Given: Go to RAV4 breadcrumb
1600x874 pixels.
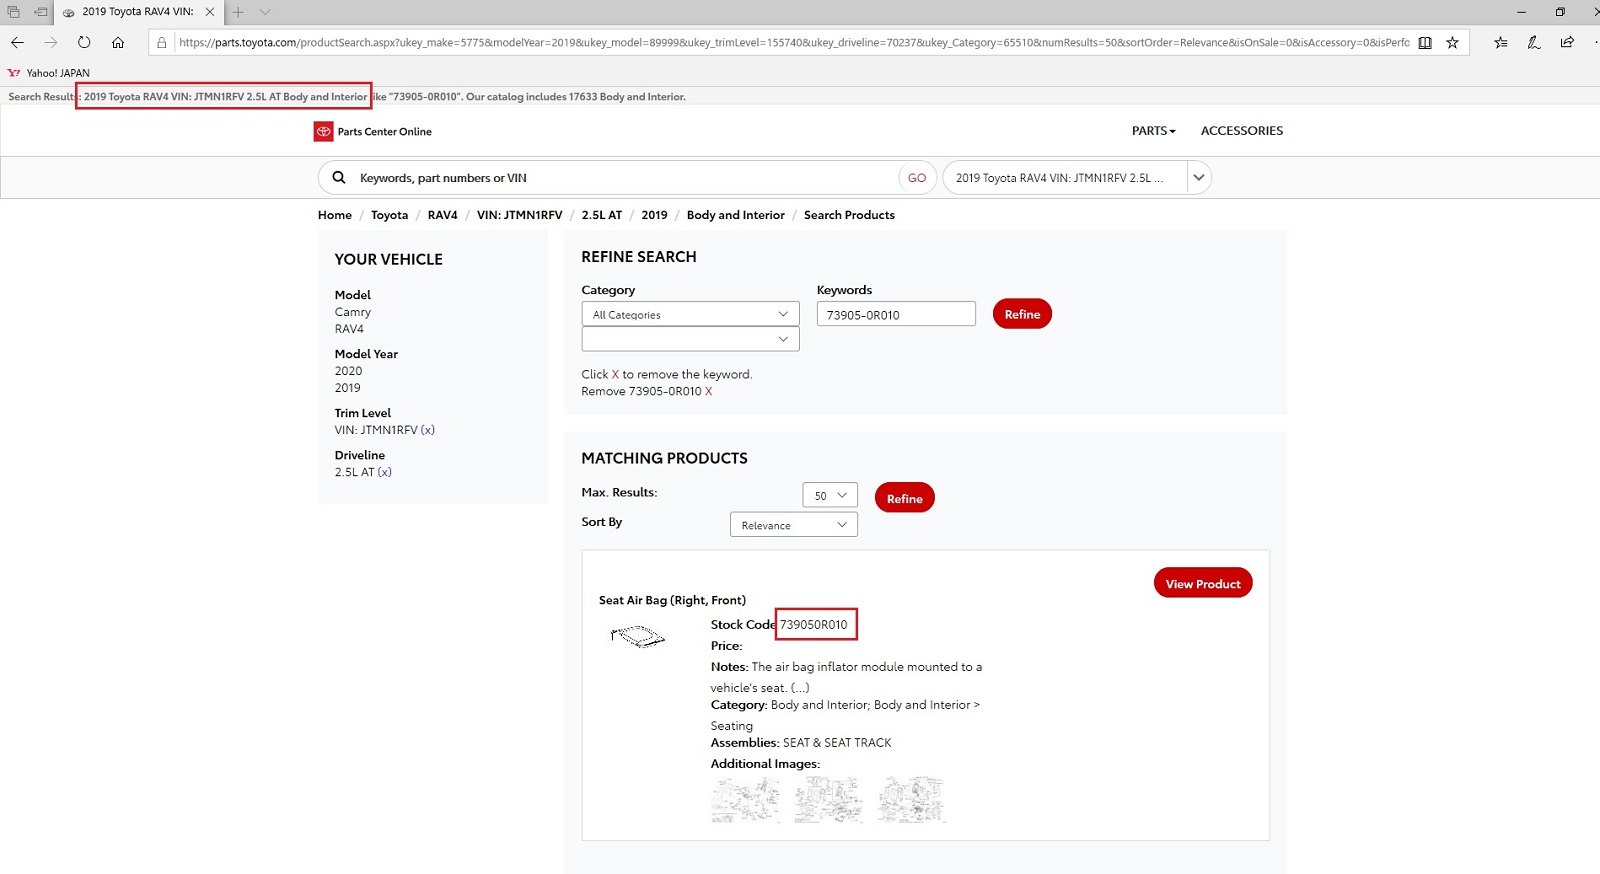Looking at the screenshot, I should point(442,215).
